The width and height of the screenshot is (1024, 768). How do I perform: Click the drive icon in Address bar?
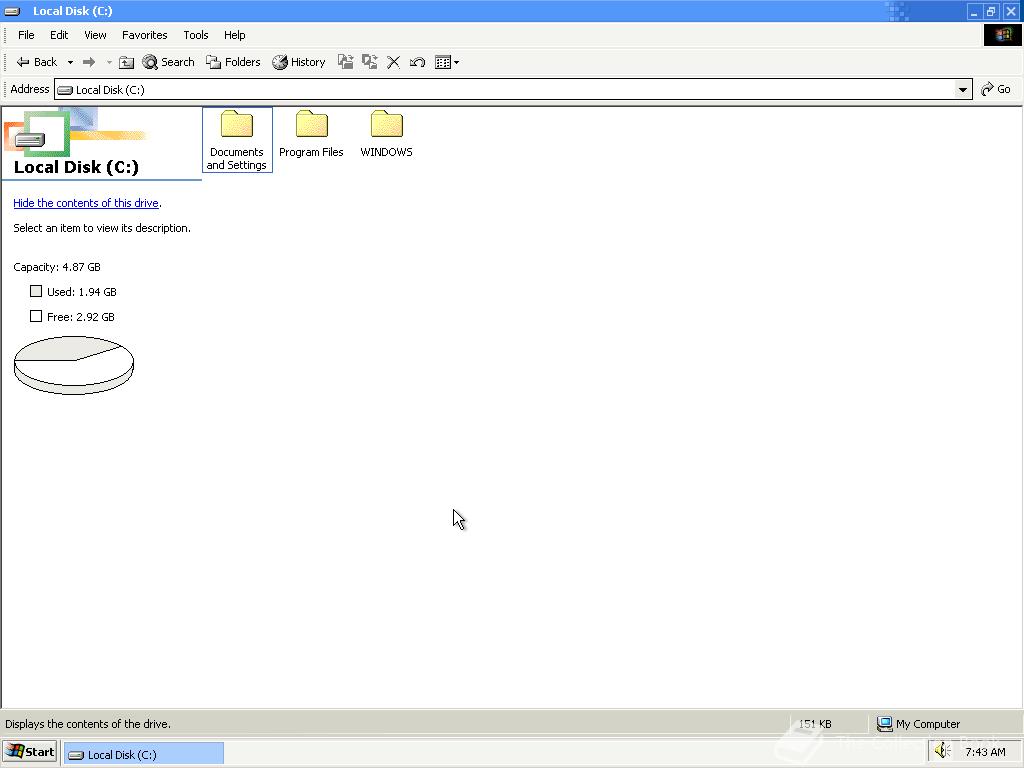65,90
